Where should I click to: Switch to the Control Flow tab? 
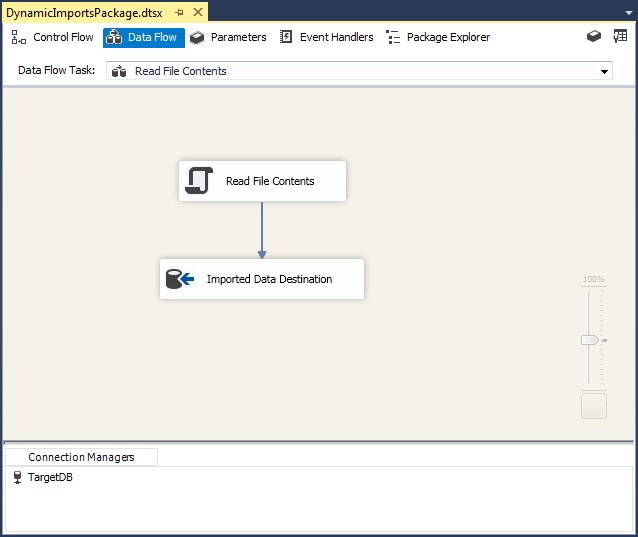tap(52, 38)
